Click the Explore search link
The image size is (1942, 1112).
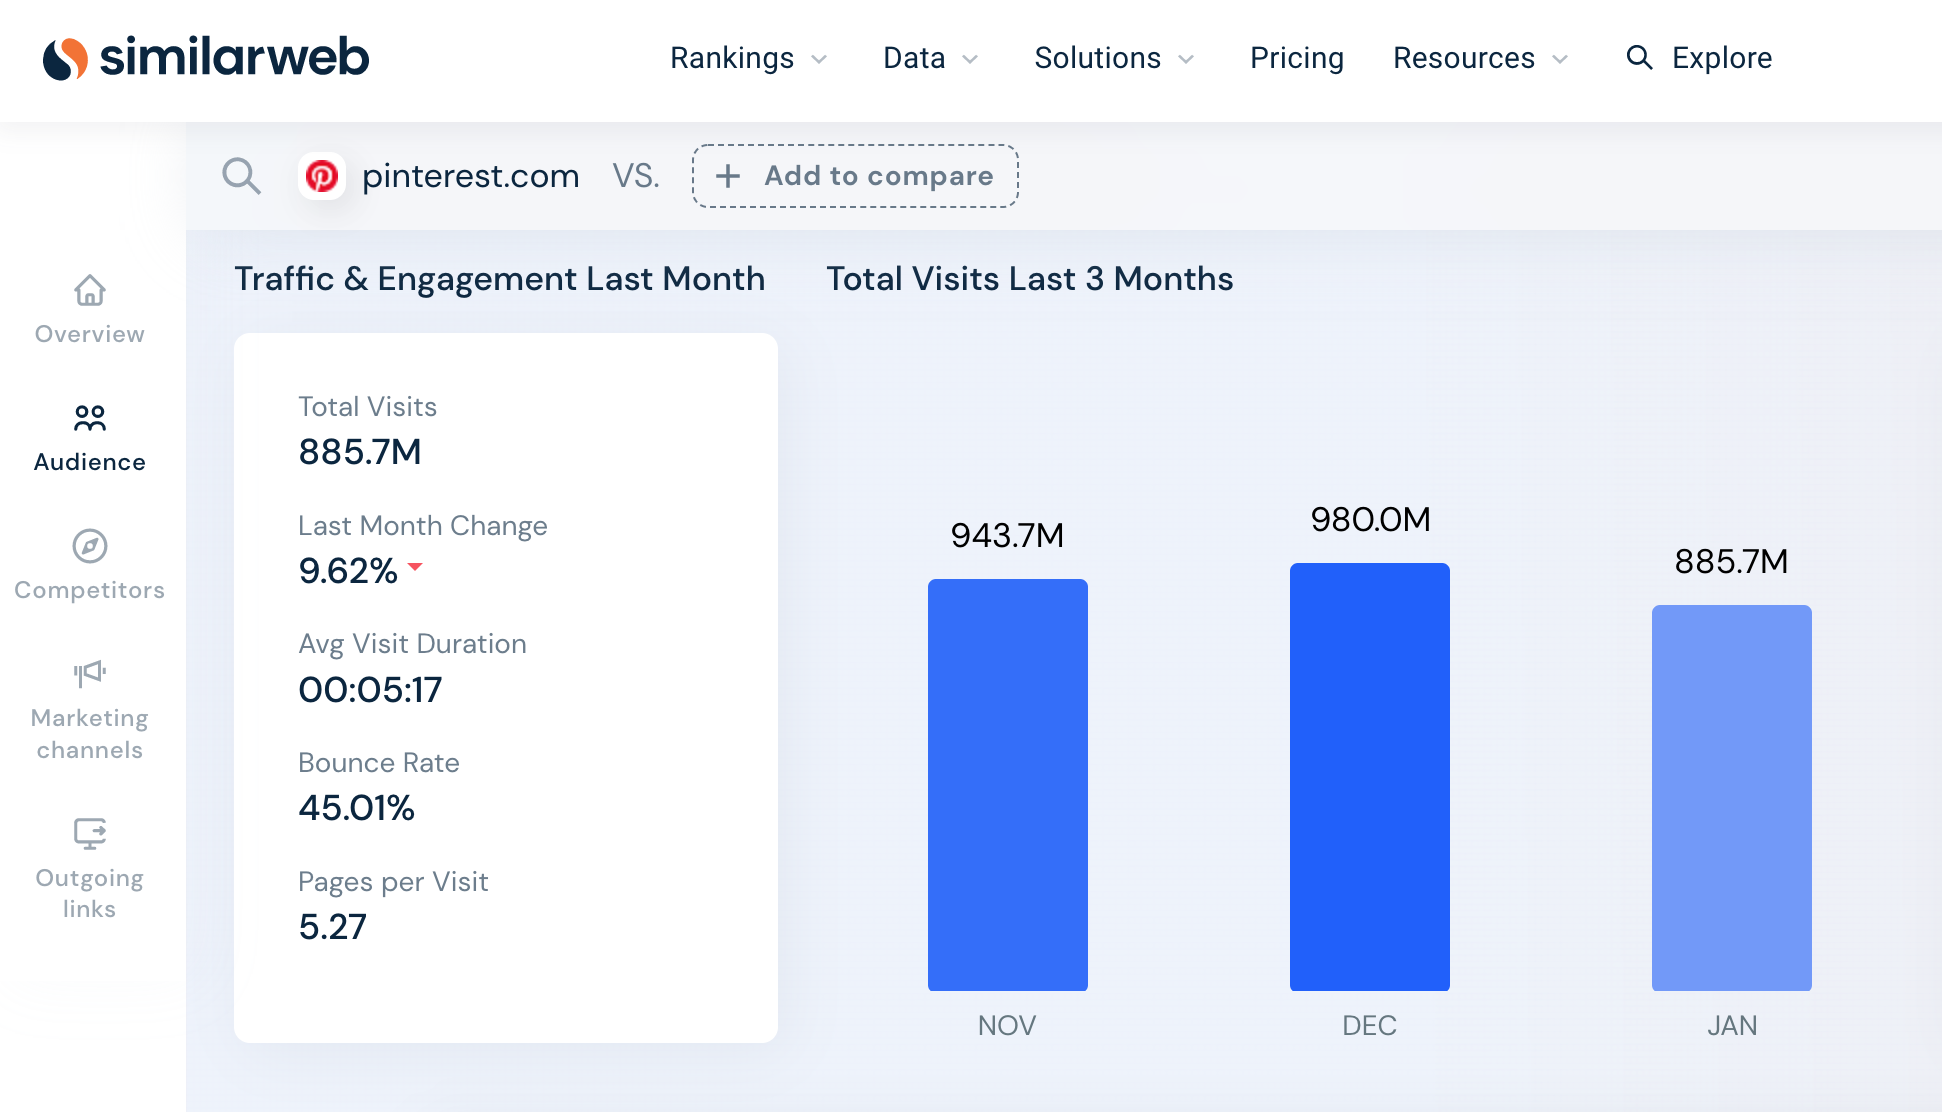[x=1699, y=58]
